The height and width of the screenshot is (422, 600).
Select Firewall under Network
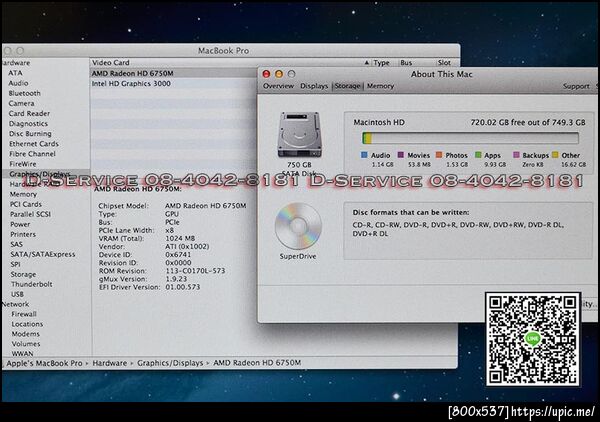tap(24, 314)
